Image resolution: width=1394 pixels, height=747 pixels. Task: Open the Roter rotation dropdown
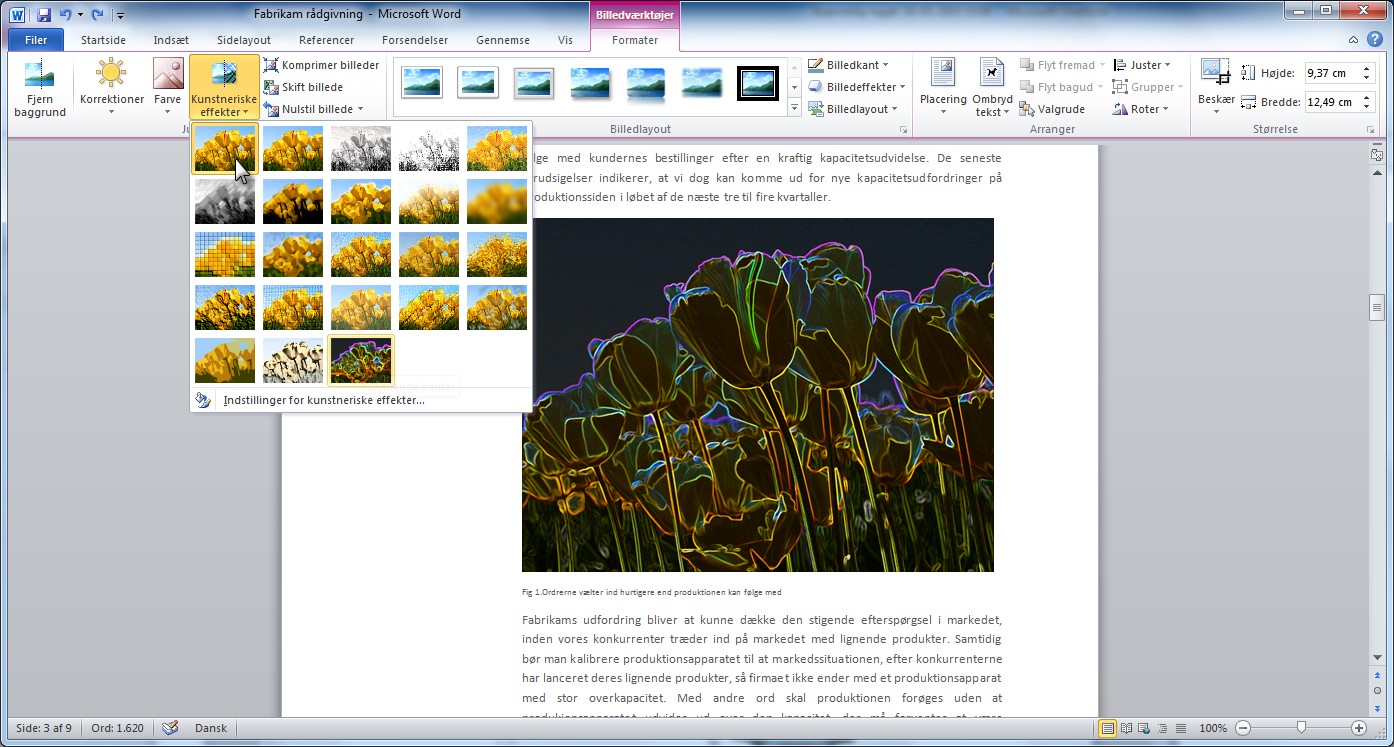point(1143,109)
